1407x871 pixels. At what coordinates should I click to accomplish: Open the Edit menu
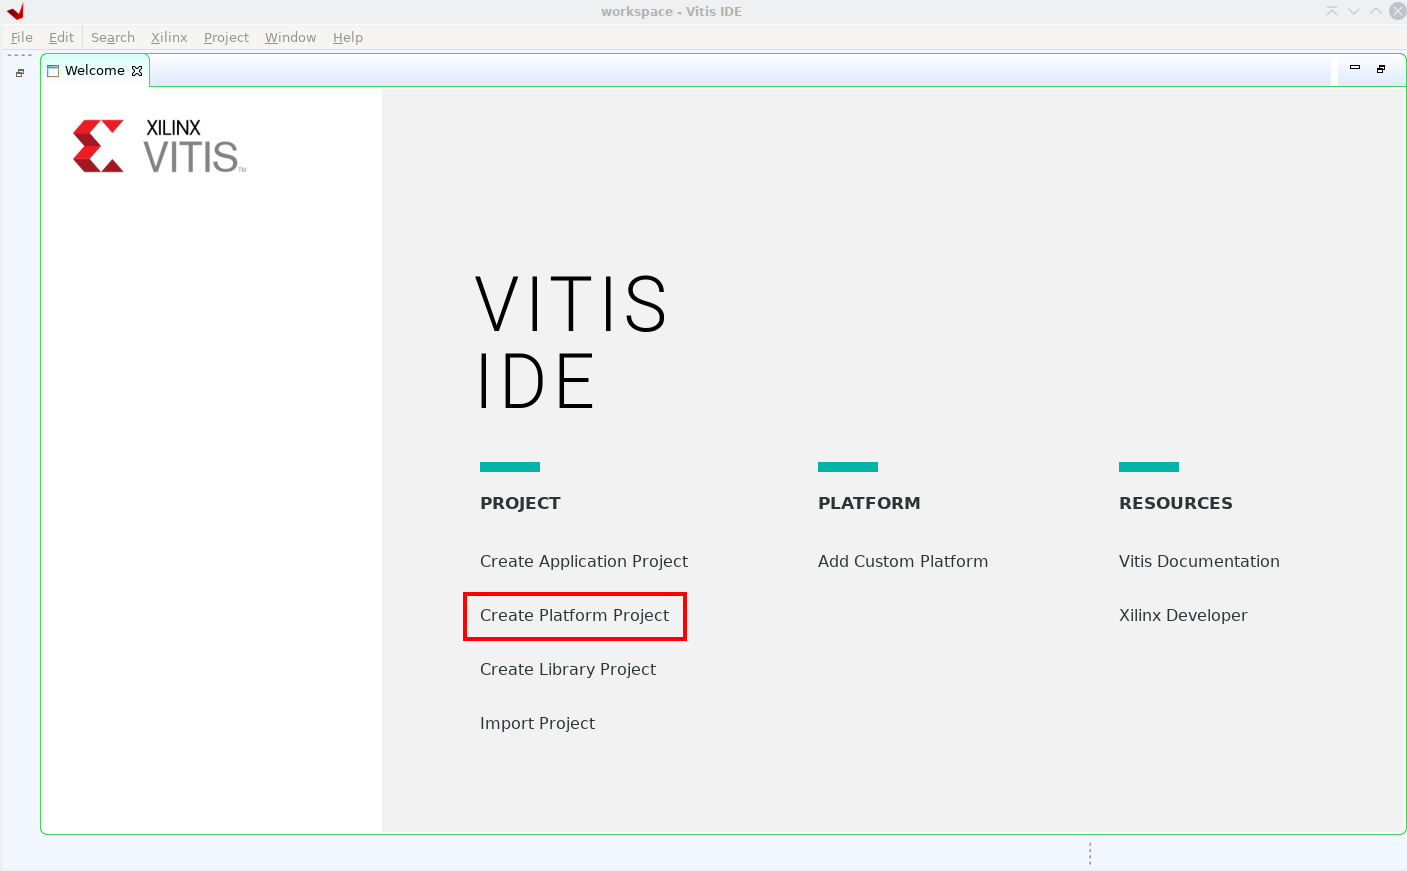pos(61,37)
